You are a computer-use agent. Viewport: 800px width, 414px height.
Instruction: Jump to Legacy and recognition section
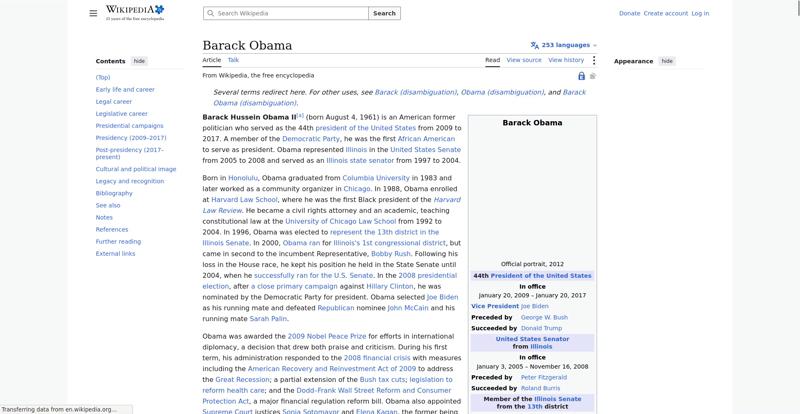[x=130, y=181]
